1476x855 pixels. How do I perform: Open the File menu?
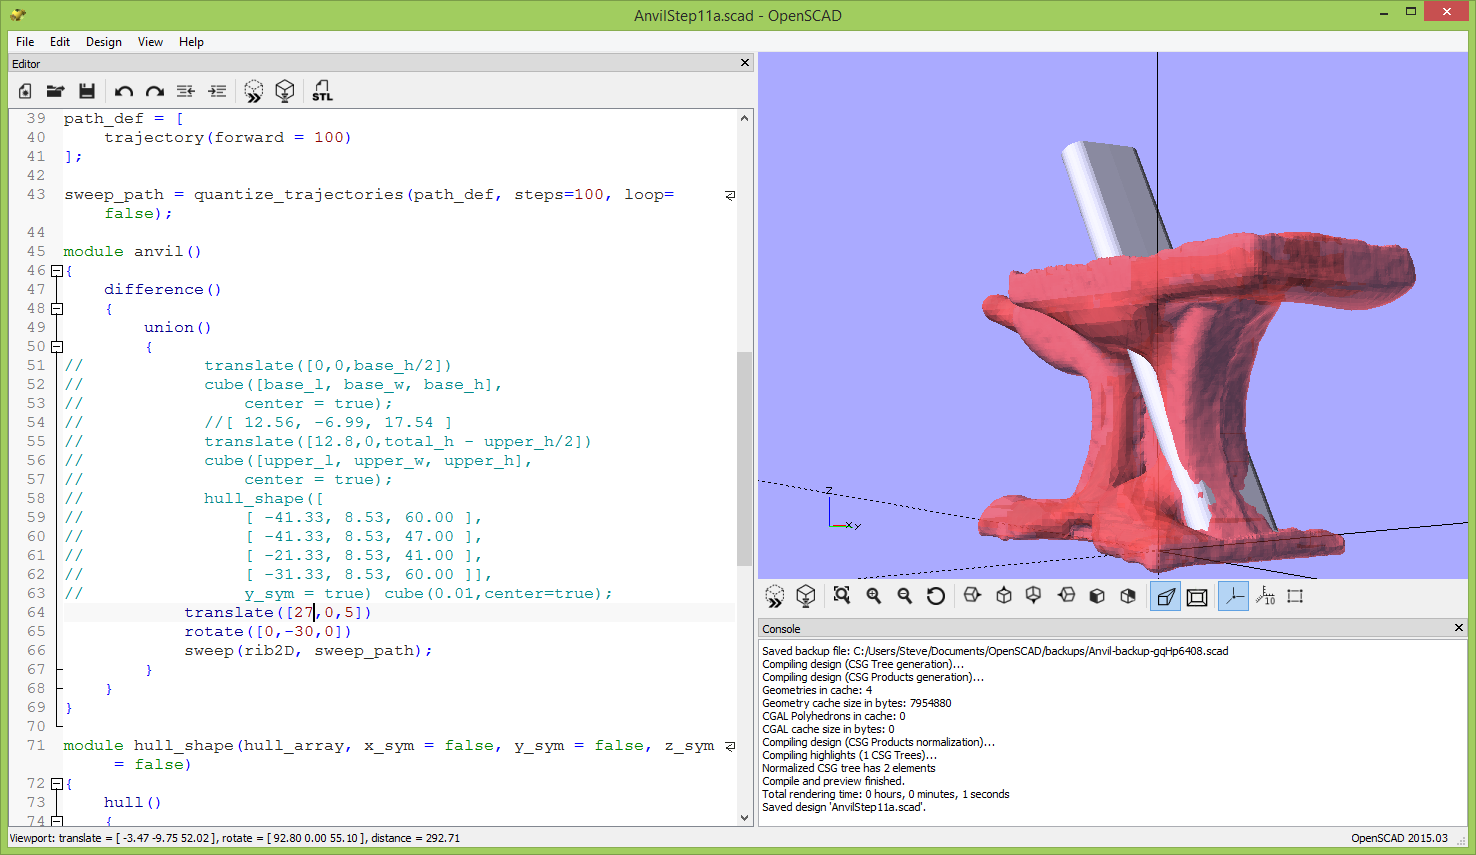[25, 42]
